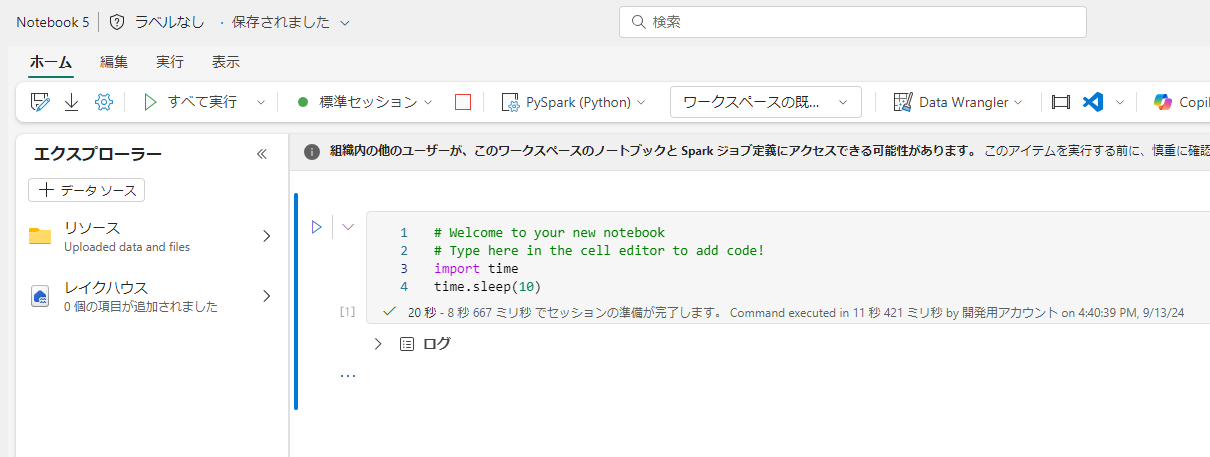Open dropdown arrow next to すべて実行

click(x=261, y=102)
